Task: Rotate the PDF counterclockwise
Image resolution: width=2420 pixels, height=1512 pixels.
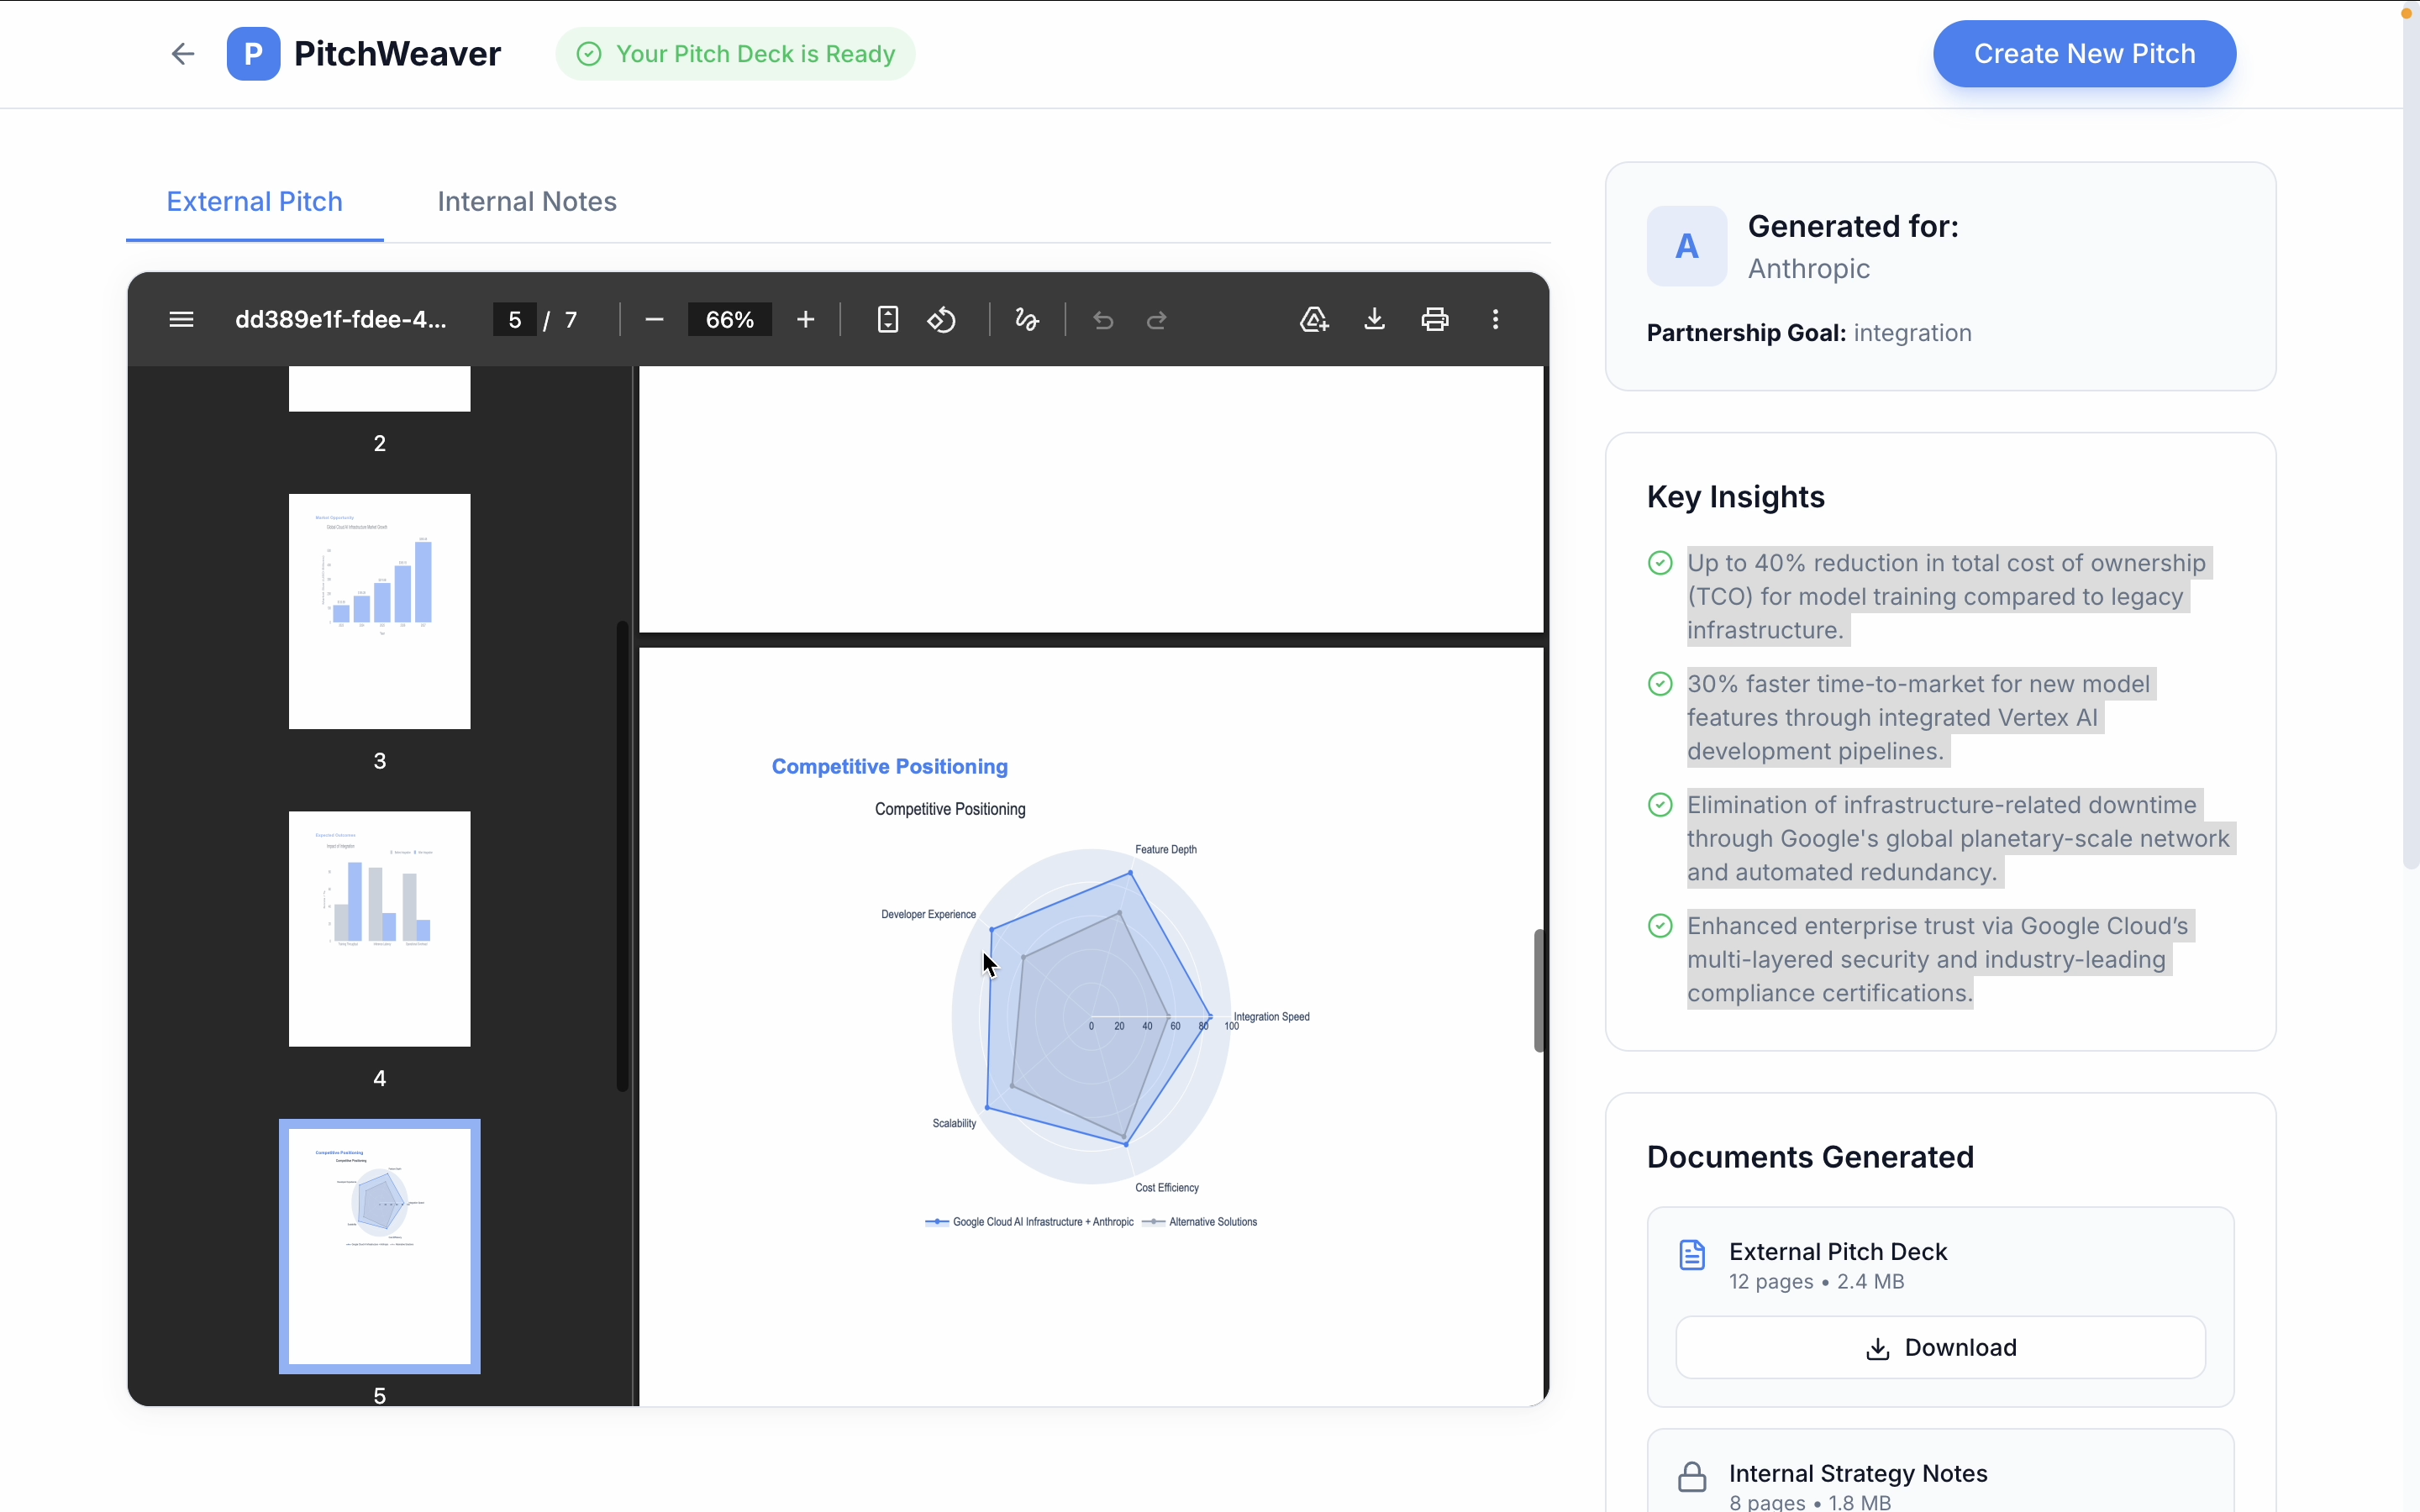Action: click(941, 320)
